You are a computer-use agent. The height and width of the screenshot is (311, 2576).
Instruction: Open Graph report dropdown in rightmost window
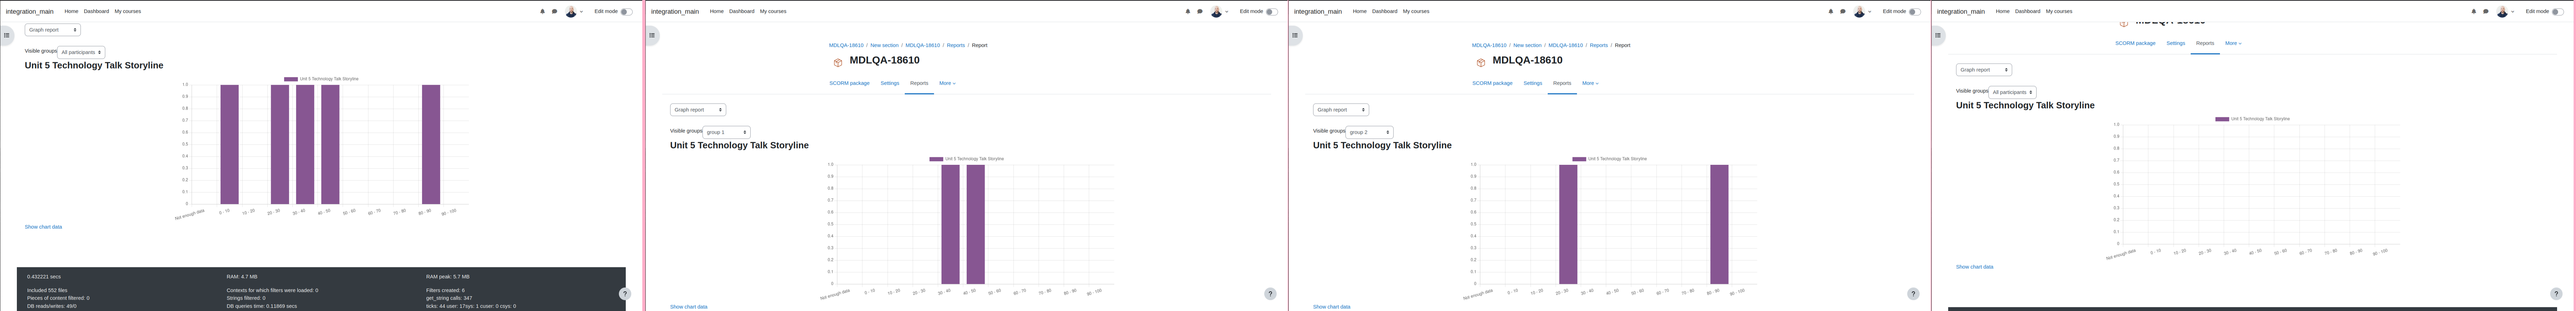1984,70
